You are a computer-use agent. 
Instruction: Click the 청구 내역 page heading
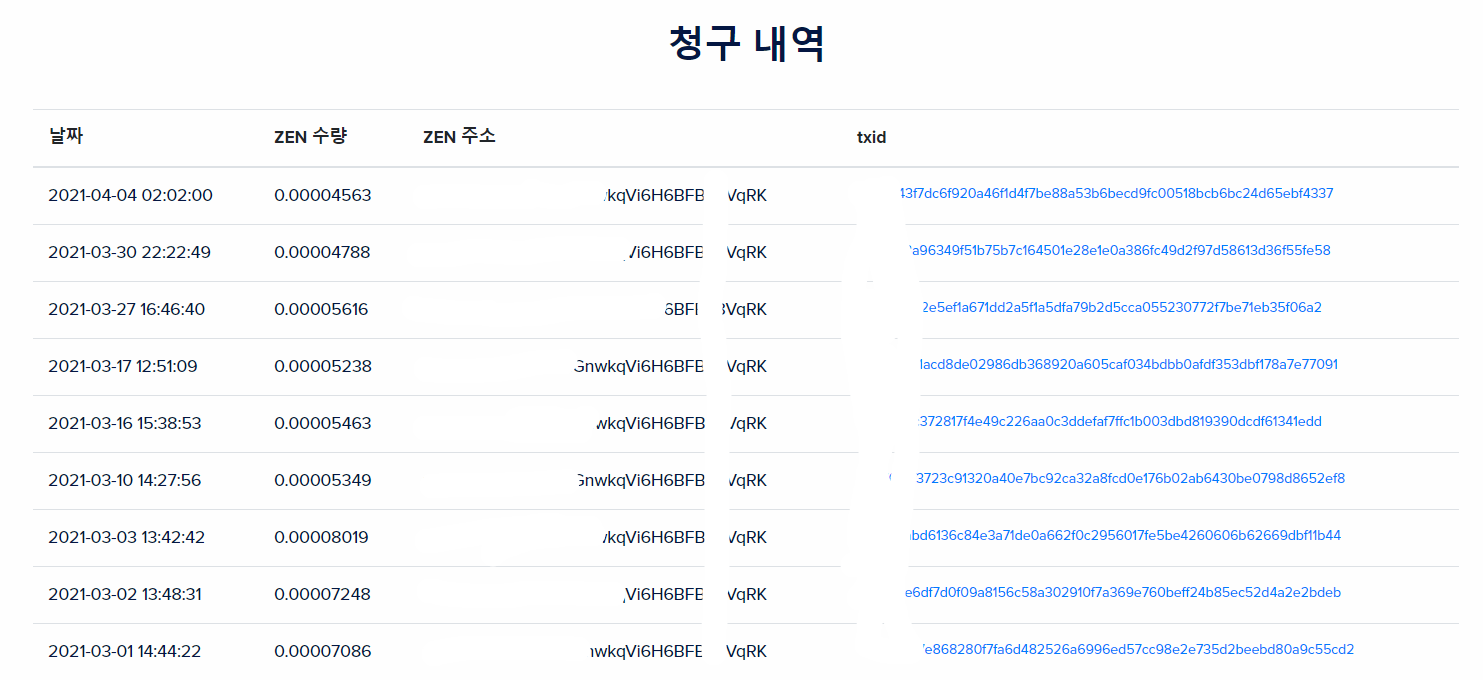[746, 44]
